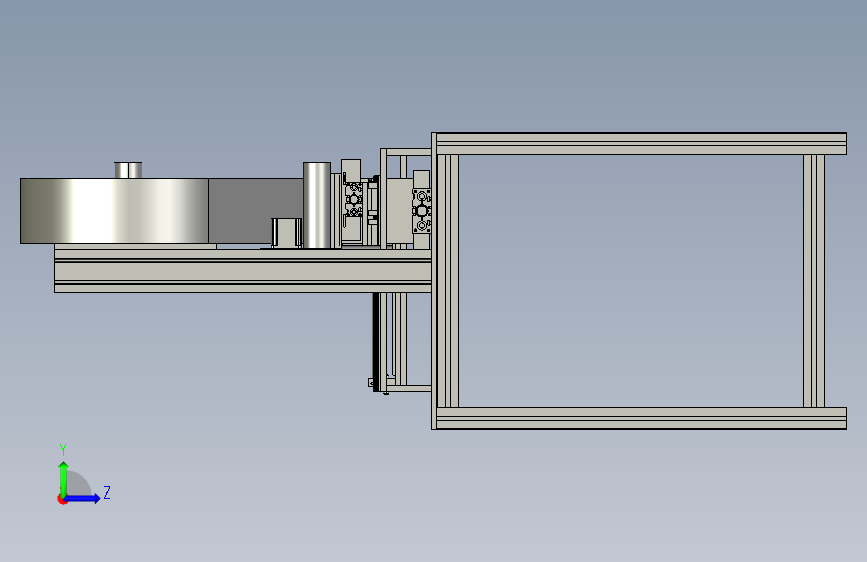This screenshot has width=867, height=562.
Task: Select the small cylinder atop the large drum
Action: coord(128,170)
